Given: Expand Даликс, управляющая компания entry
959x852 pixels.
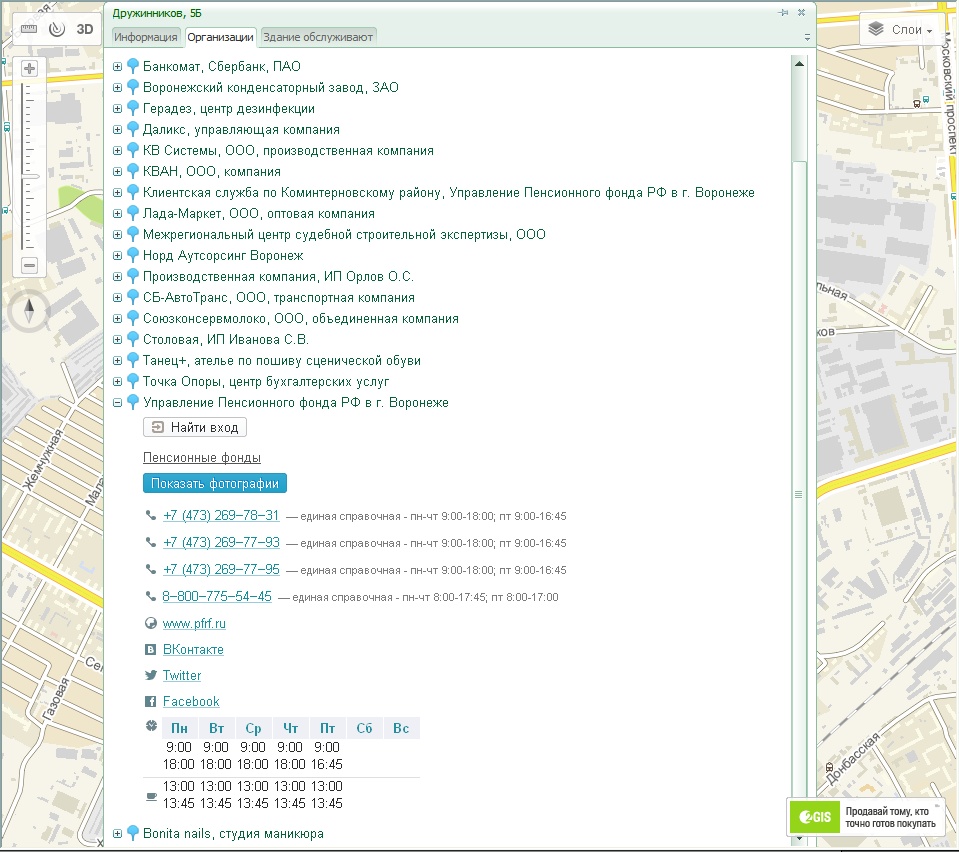Looking at the screenshot, I should point(117,130).
